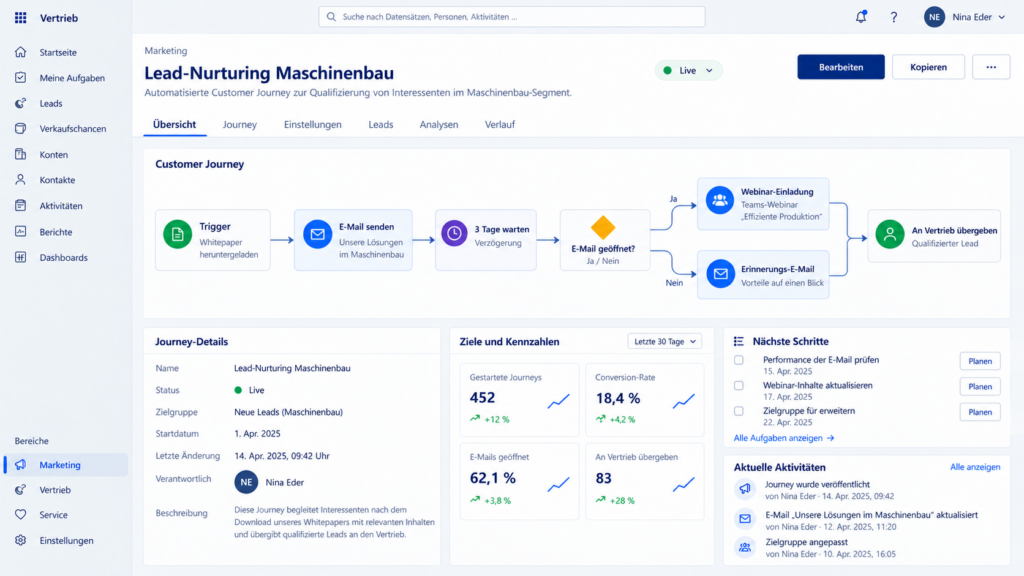This screenshot has width=1024, height=576.
Task: Click the Service heart icon
Action: [x=20, y=515]
